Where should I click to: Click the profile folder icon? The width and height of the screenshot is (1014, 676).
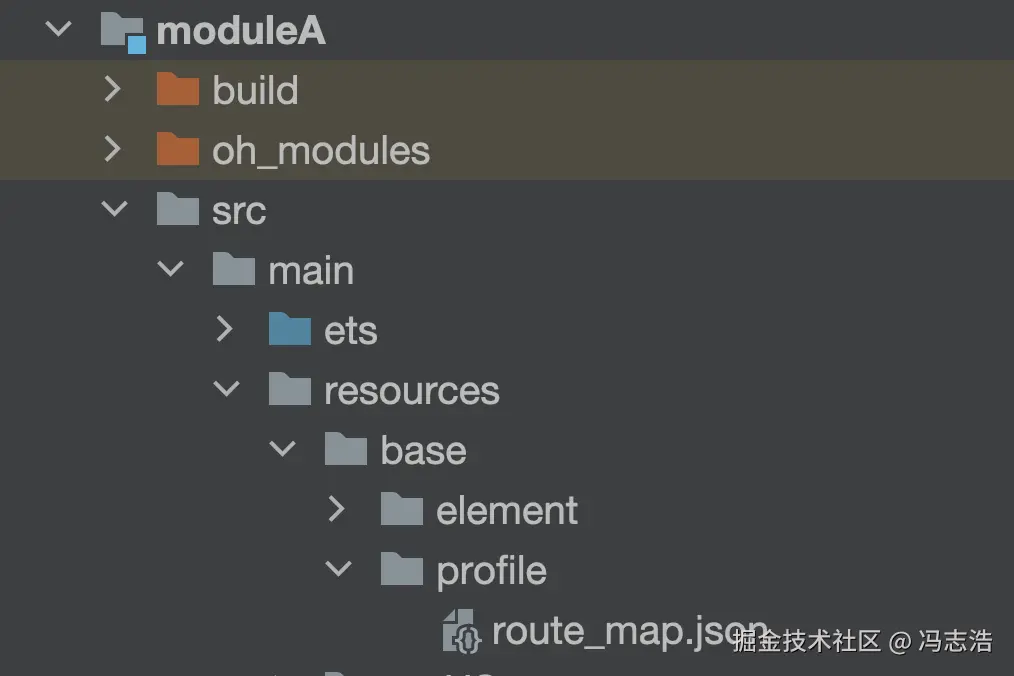click(402, 570)
